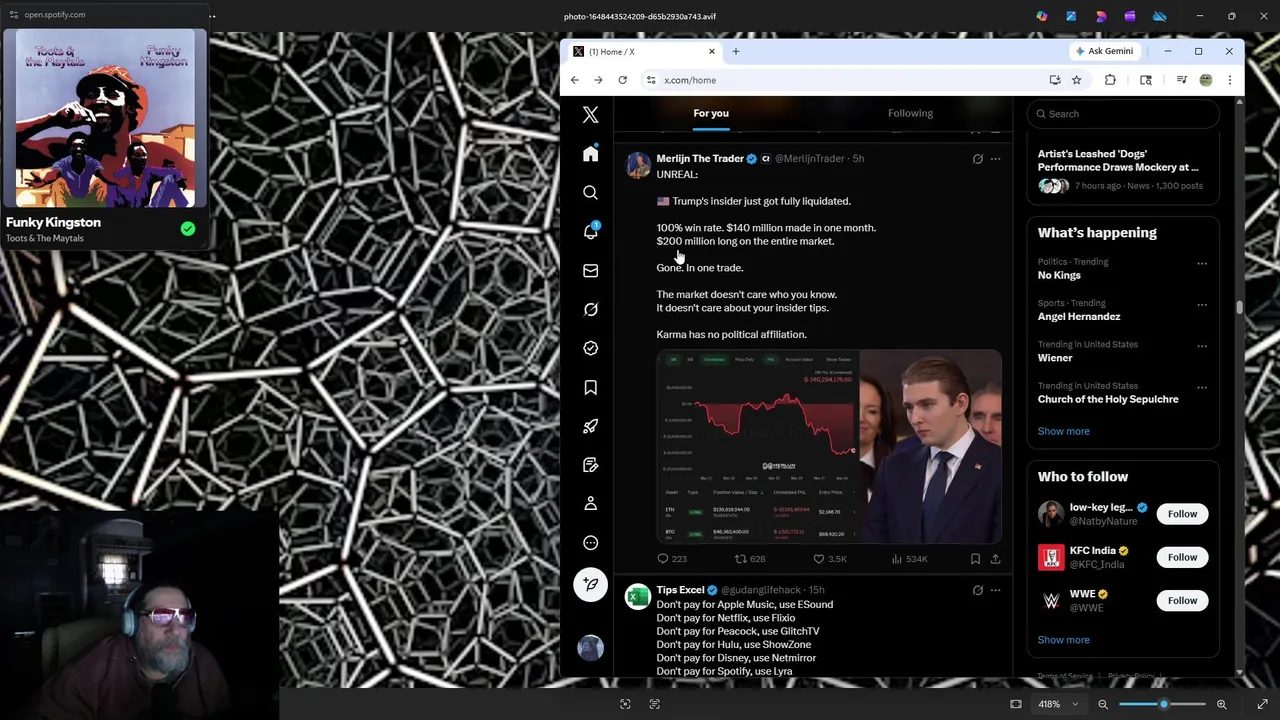Click the X Search field
Image resolution: width=1280 pixels, height=720 pixels.
(x=1124, y=114)
